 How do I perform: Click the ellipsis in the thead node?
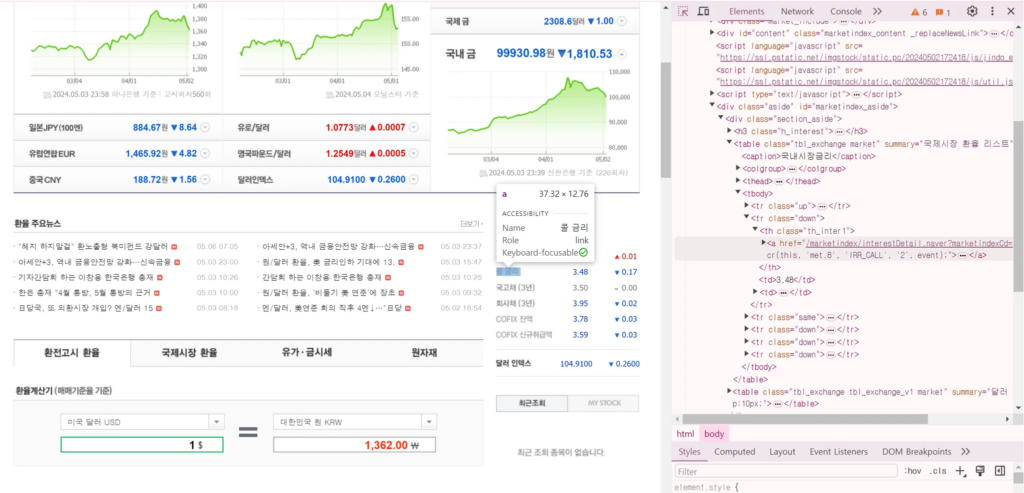pos(780,181)
